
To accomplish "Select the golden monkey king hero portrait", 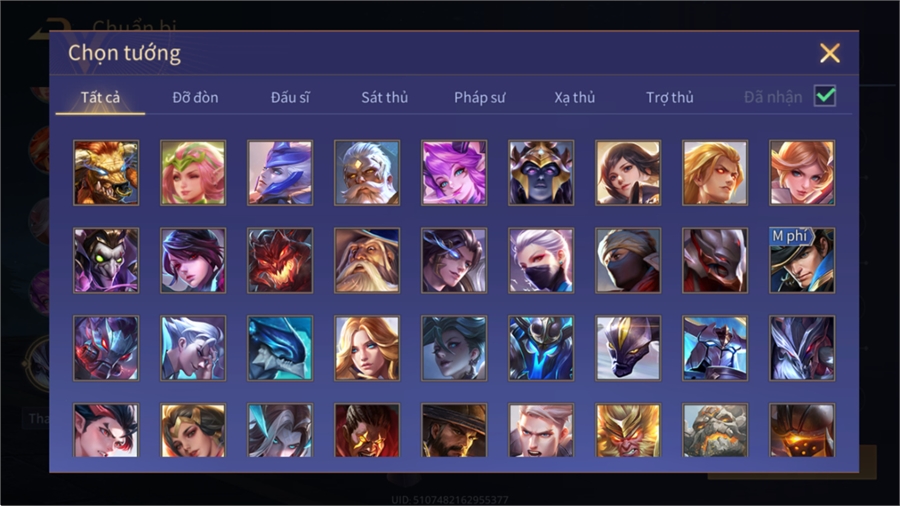I will pyautogui.click(x=628, y=430).
